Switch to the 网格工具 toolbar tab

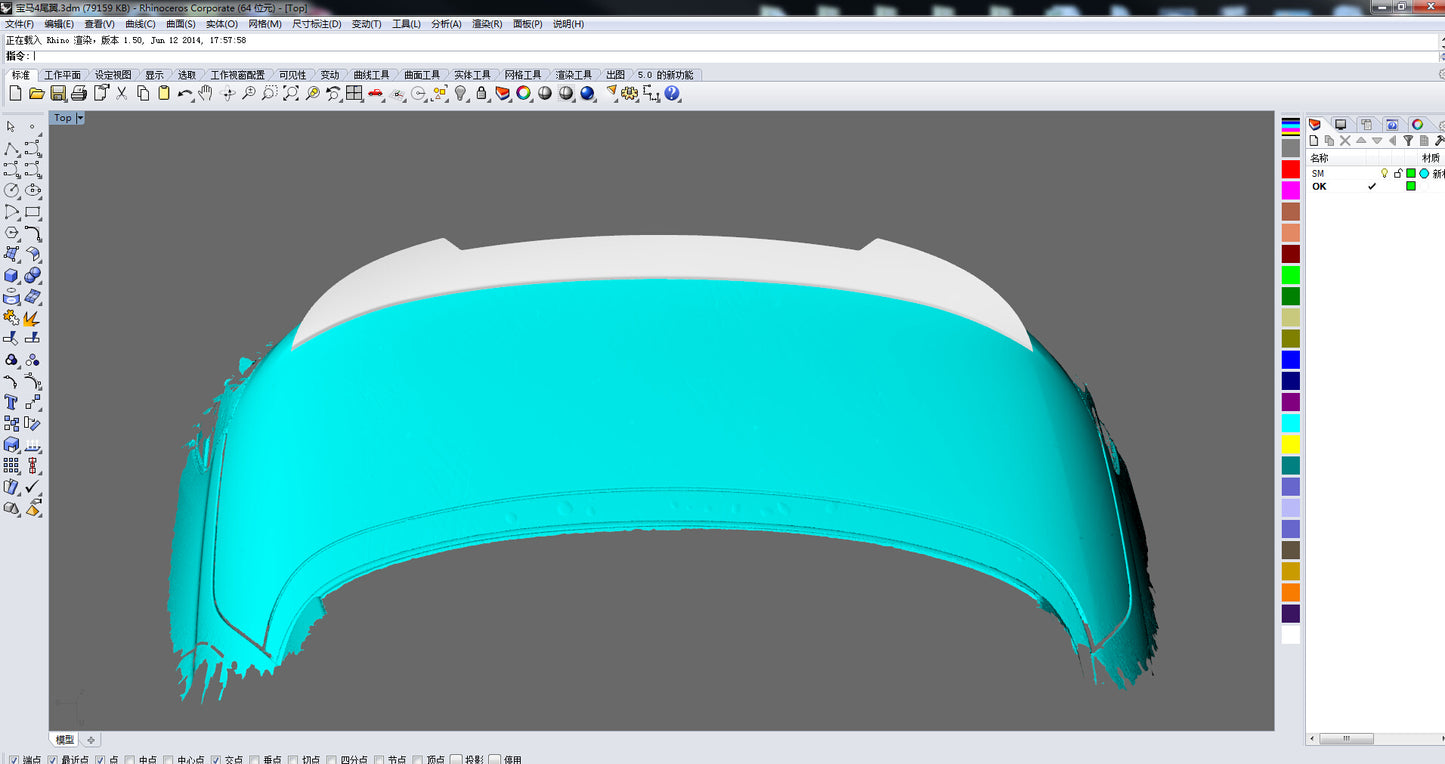coord(523,75)
